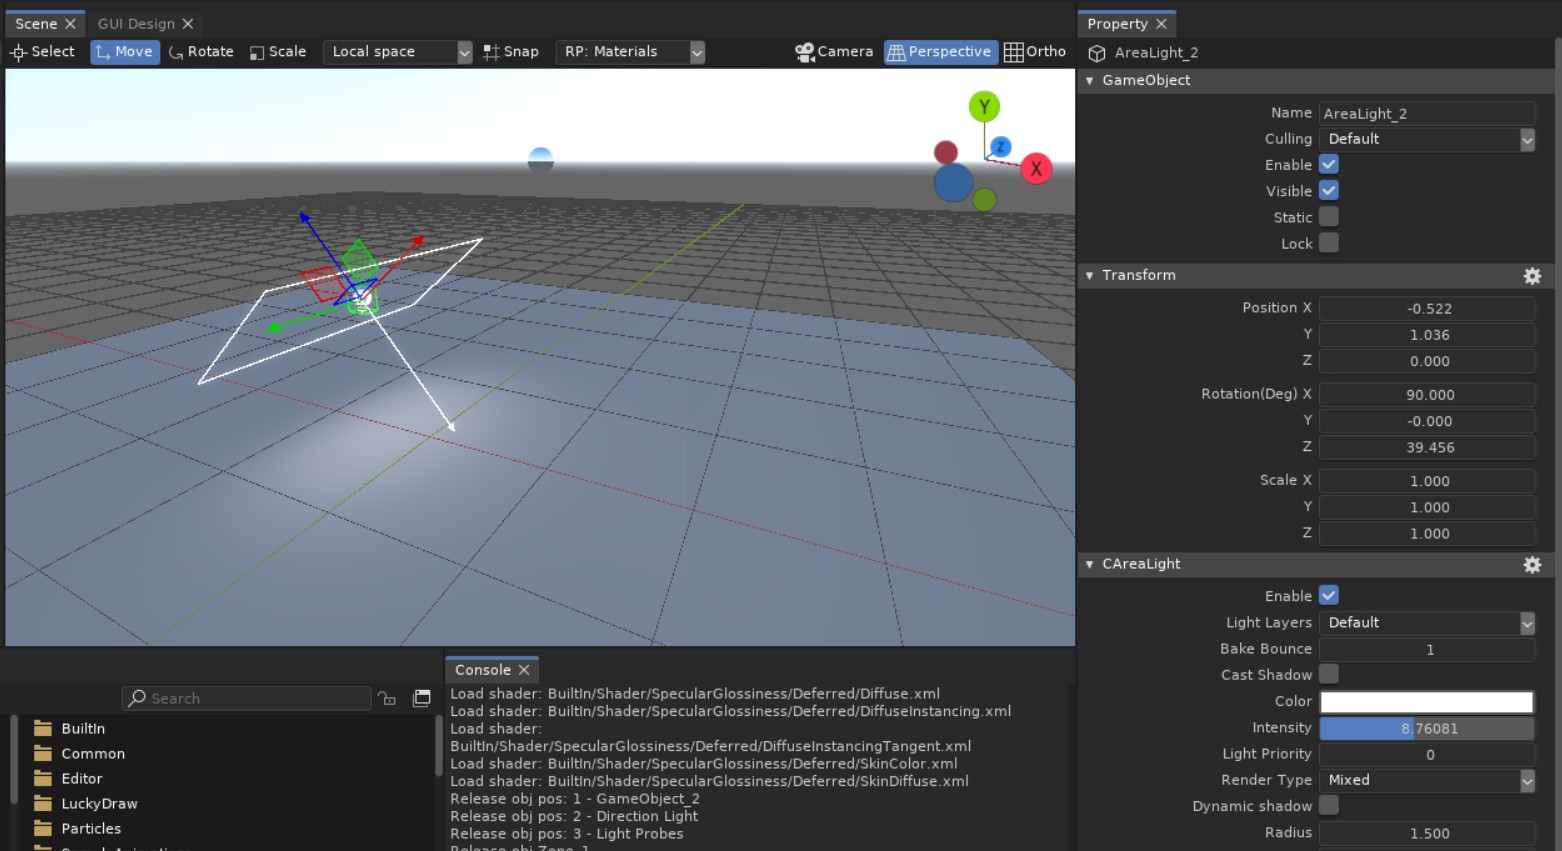
Task: Enable Dynamic shadow checkbox
Action: 1329,806
